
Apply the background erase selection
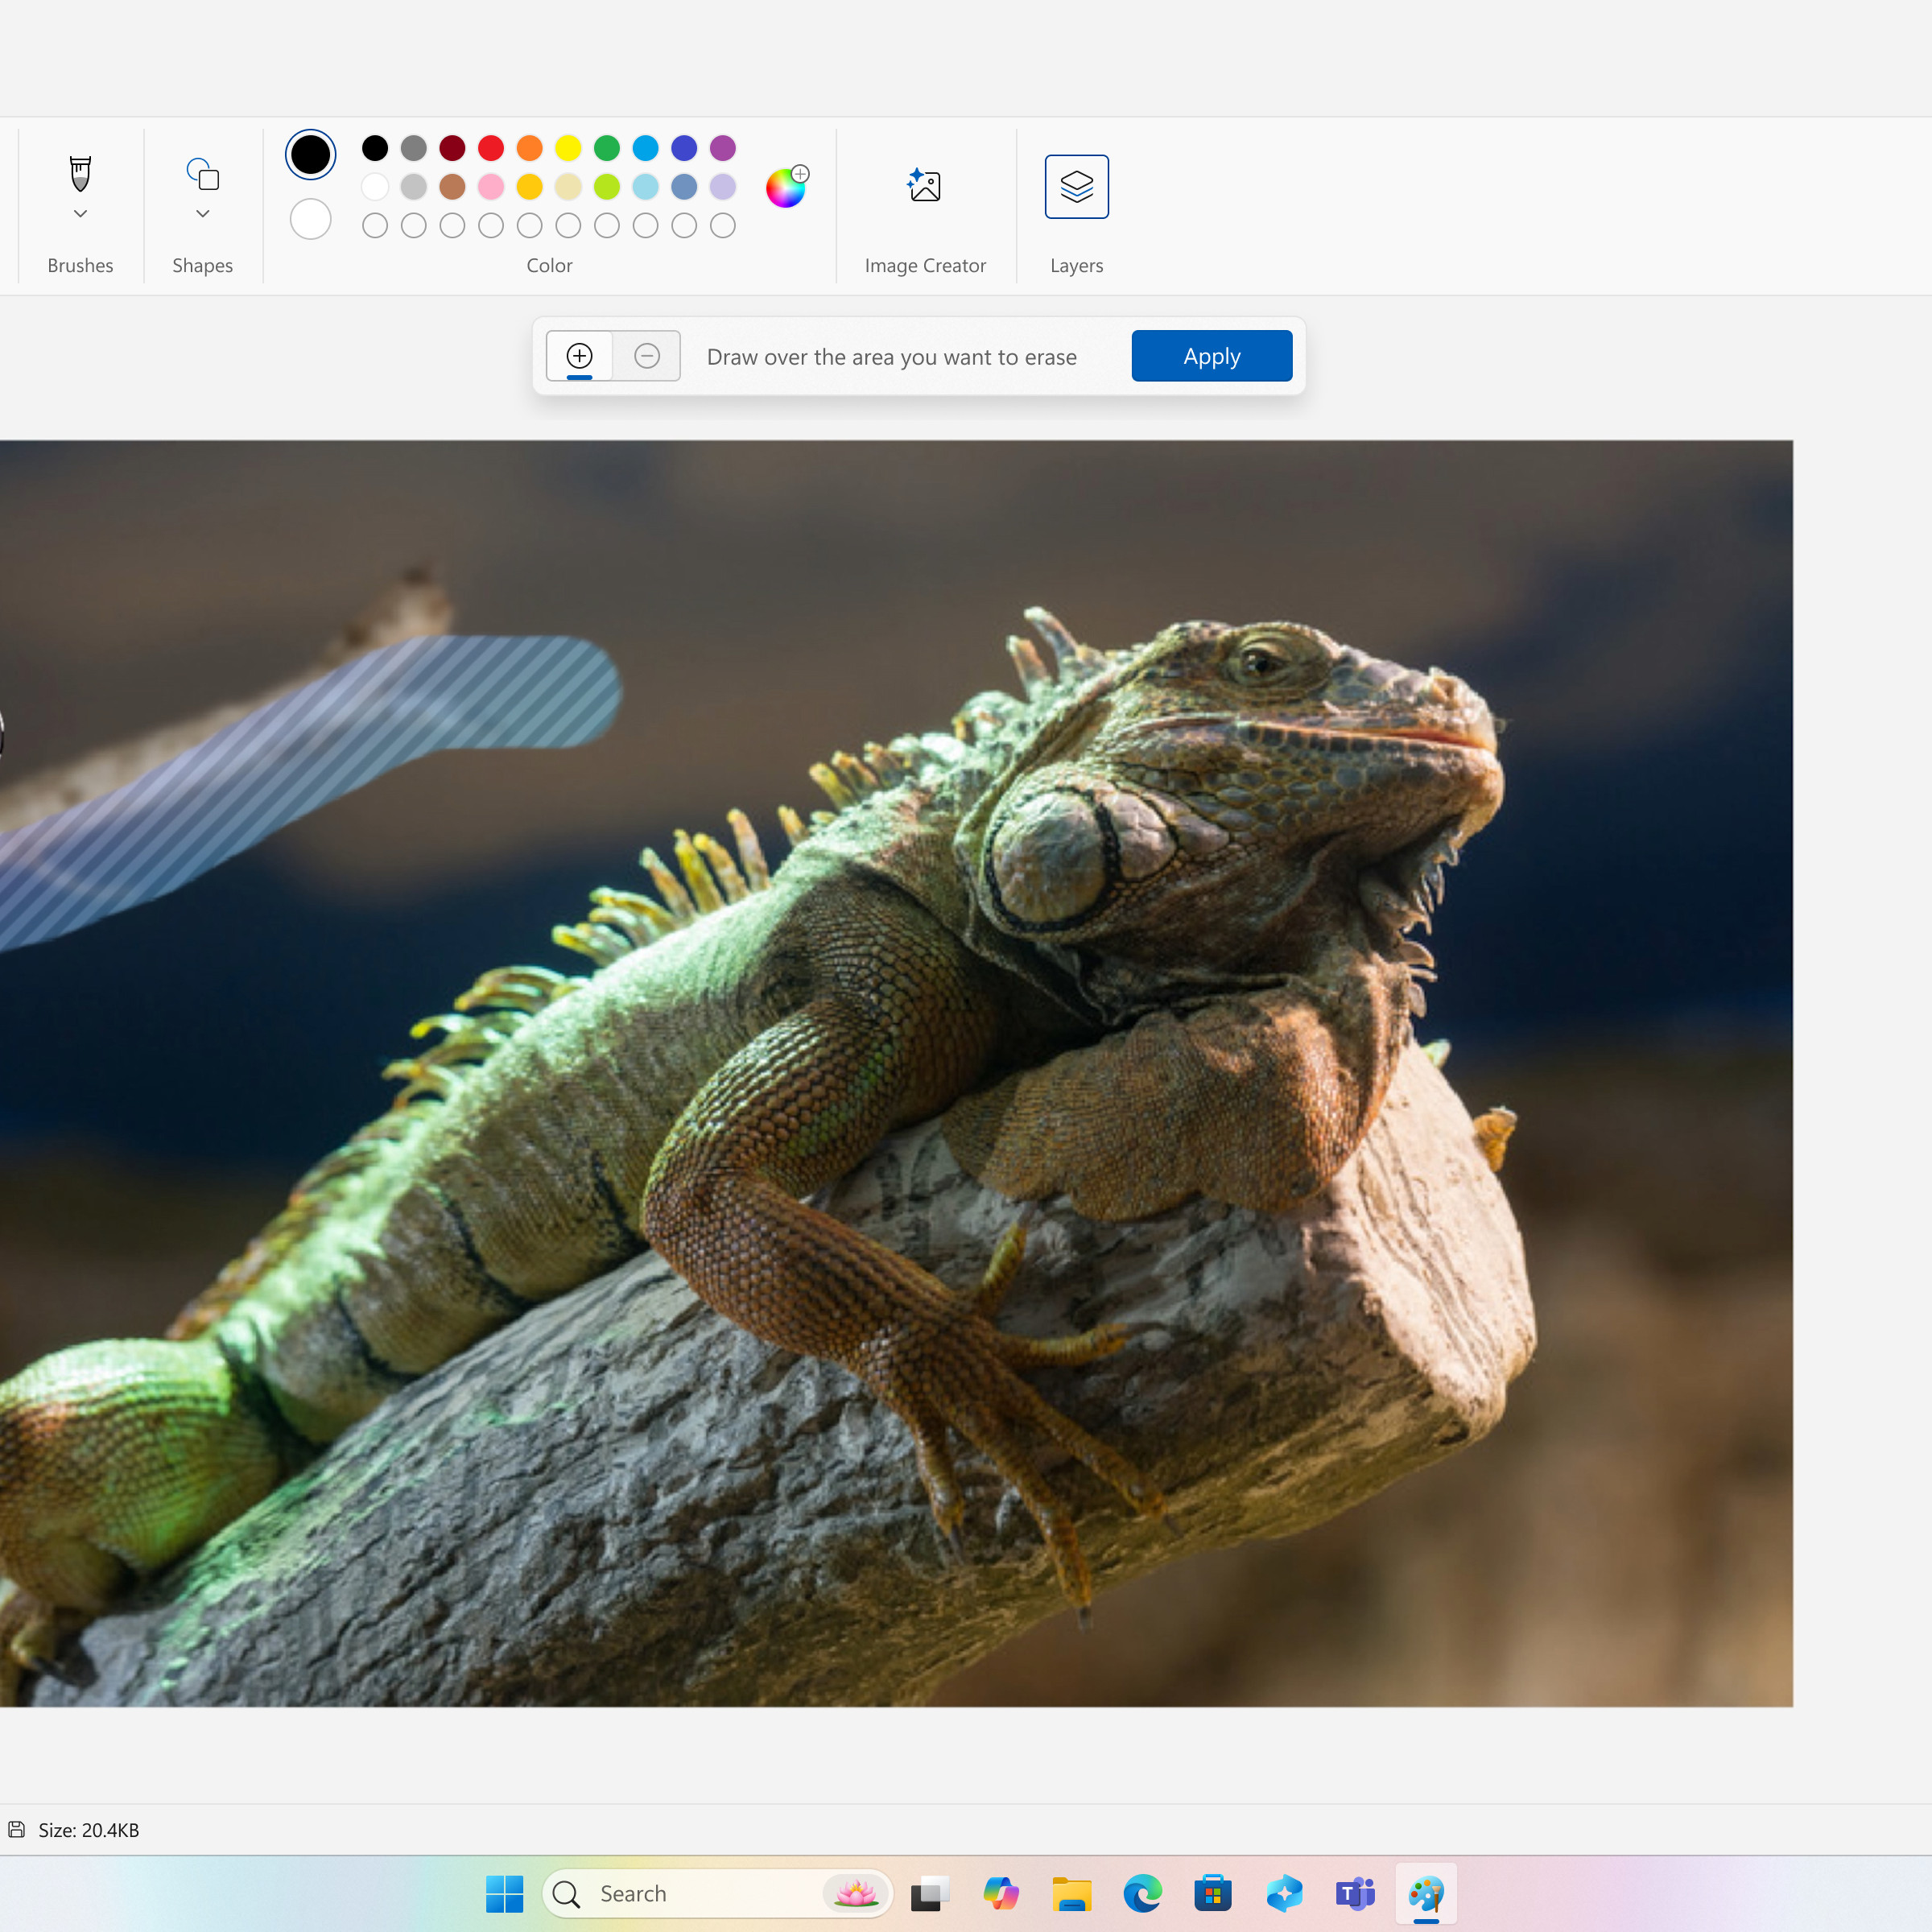(x=1210, y=356)
